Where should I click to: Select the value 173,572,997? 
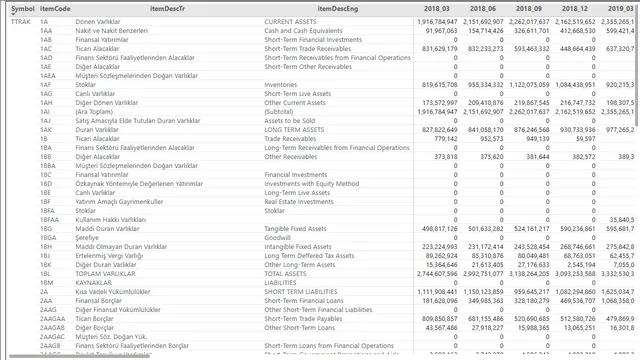point(440,102)
